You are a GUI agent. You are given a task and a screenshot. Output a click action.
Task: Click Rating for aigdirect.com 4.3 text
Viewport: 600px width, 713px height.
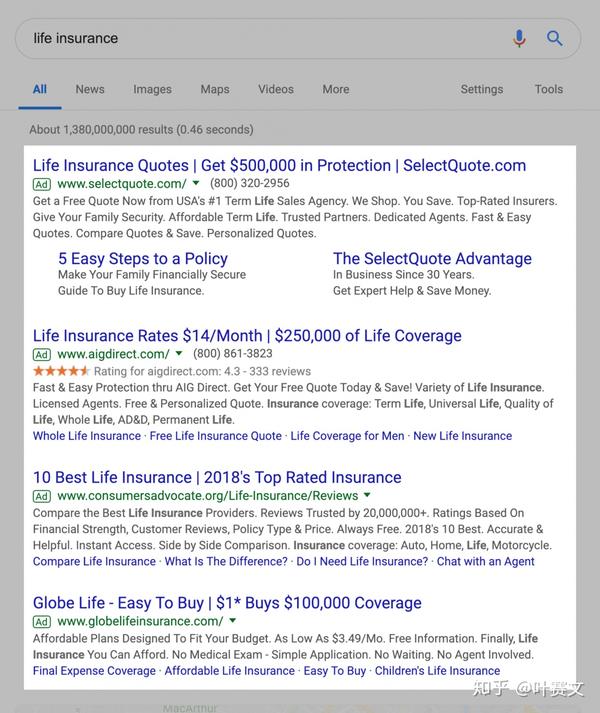202,372
